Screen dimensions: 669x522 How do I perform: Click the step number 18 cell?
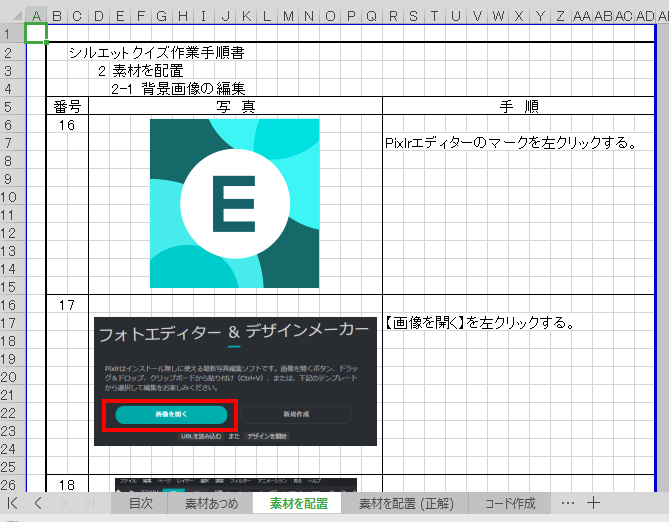[x=67, y=485]
